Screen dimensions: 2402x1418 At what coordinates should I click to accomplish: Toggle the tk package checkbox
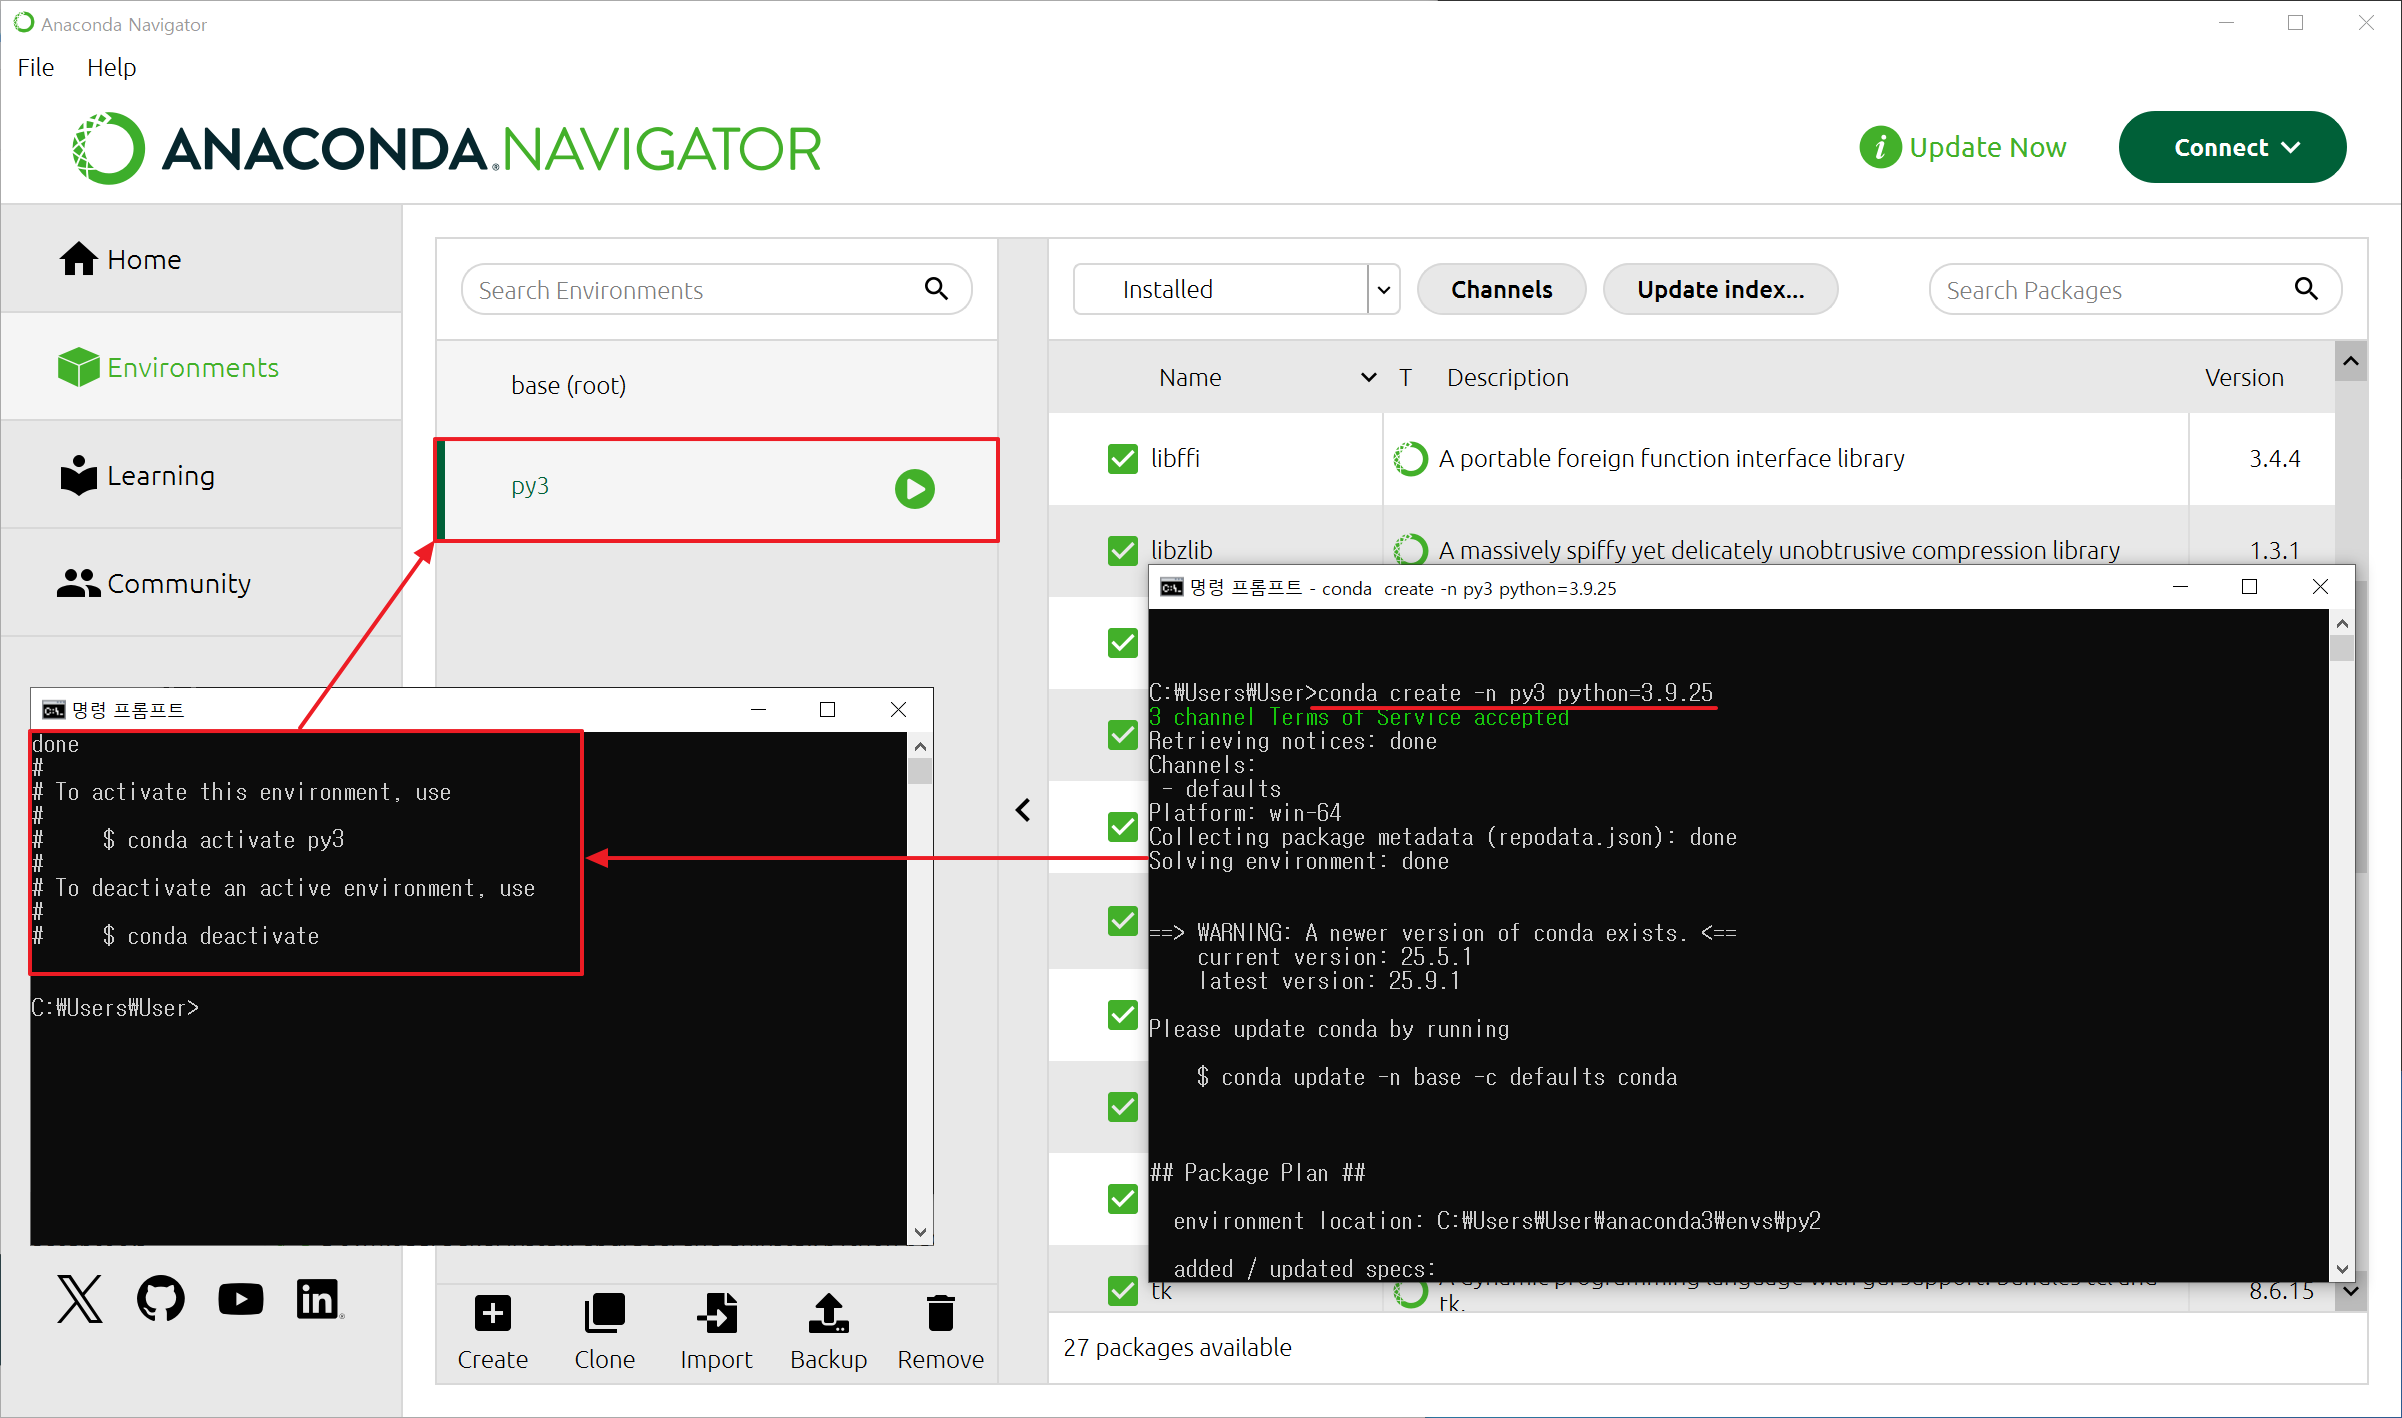[x=1123, y=1291]
